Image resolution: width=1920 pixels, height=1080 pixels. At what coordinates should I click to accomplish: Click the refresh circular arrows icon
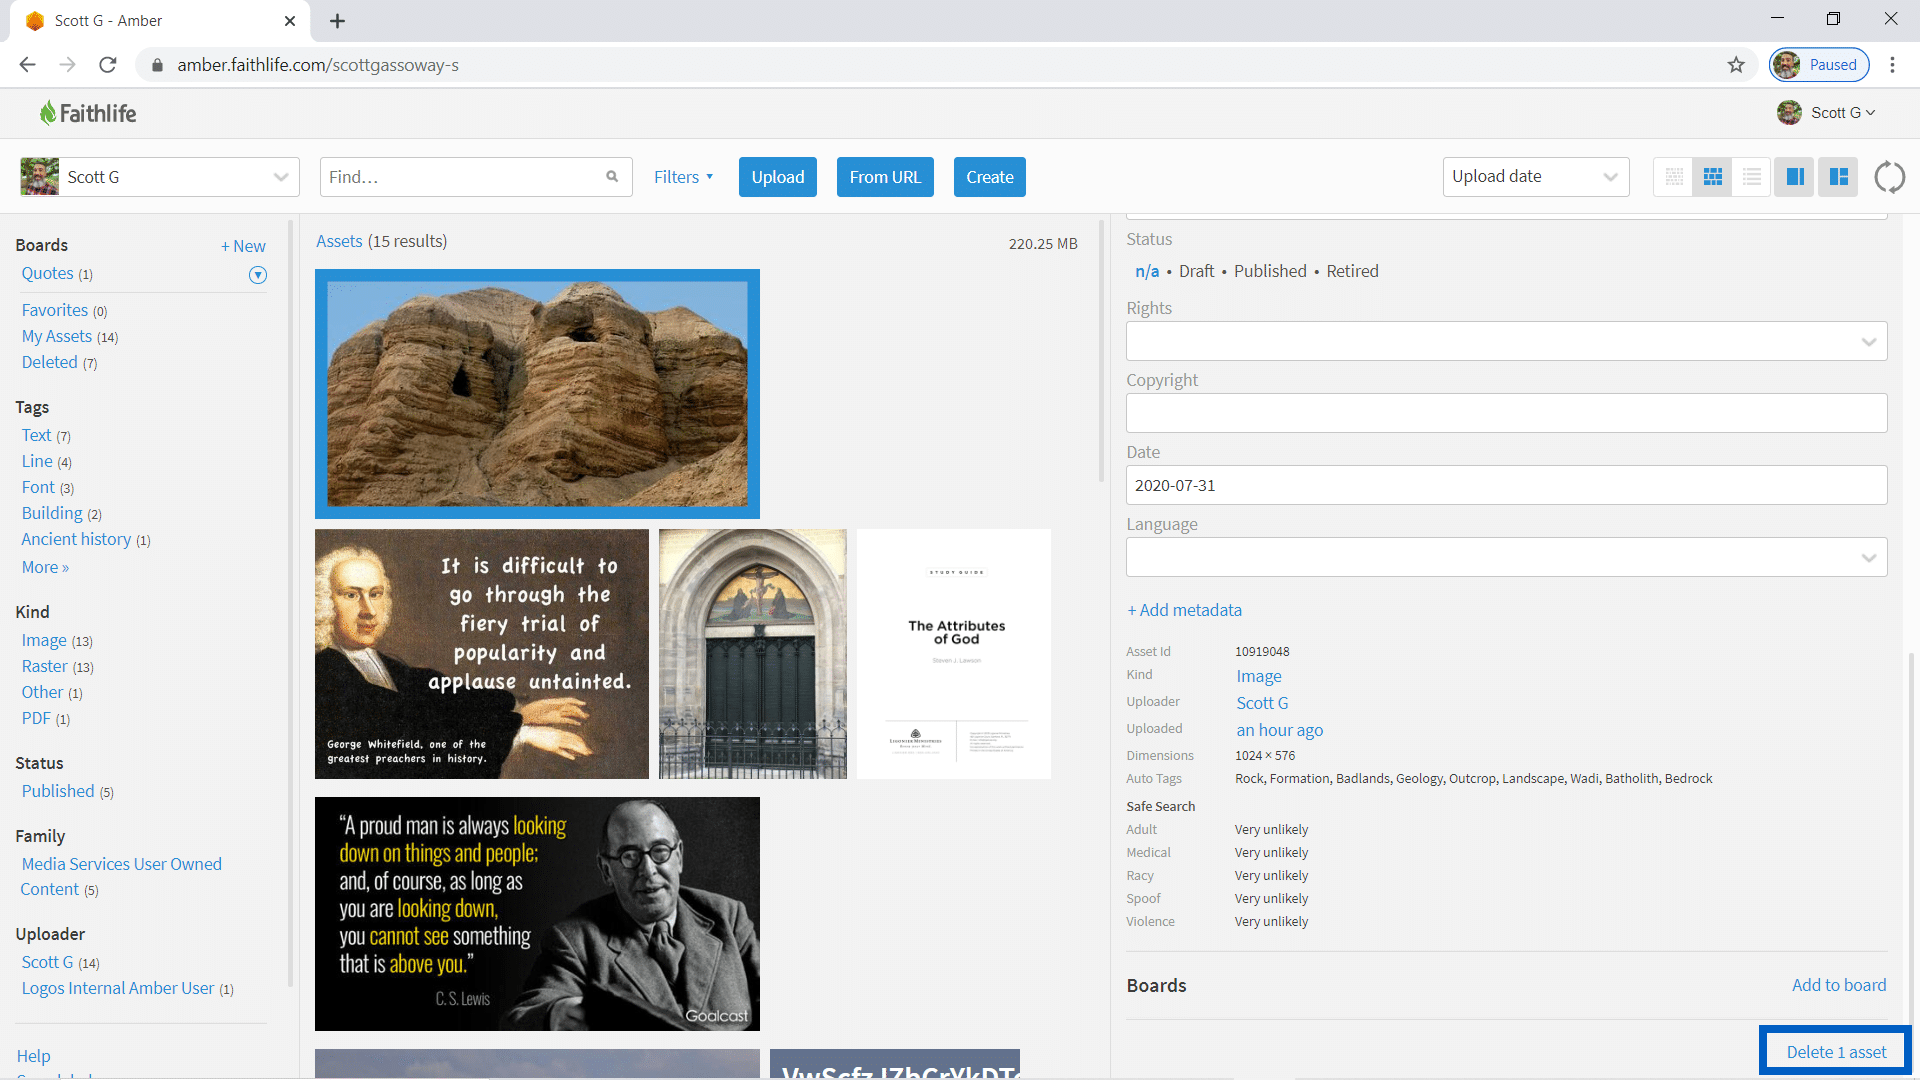(x=1889, y=177)
